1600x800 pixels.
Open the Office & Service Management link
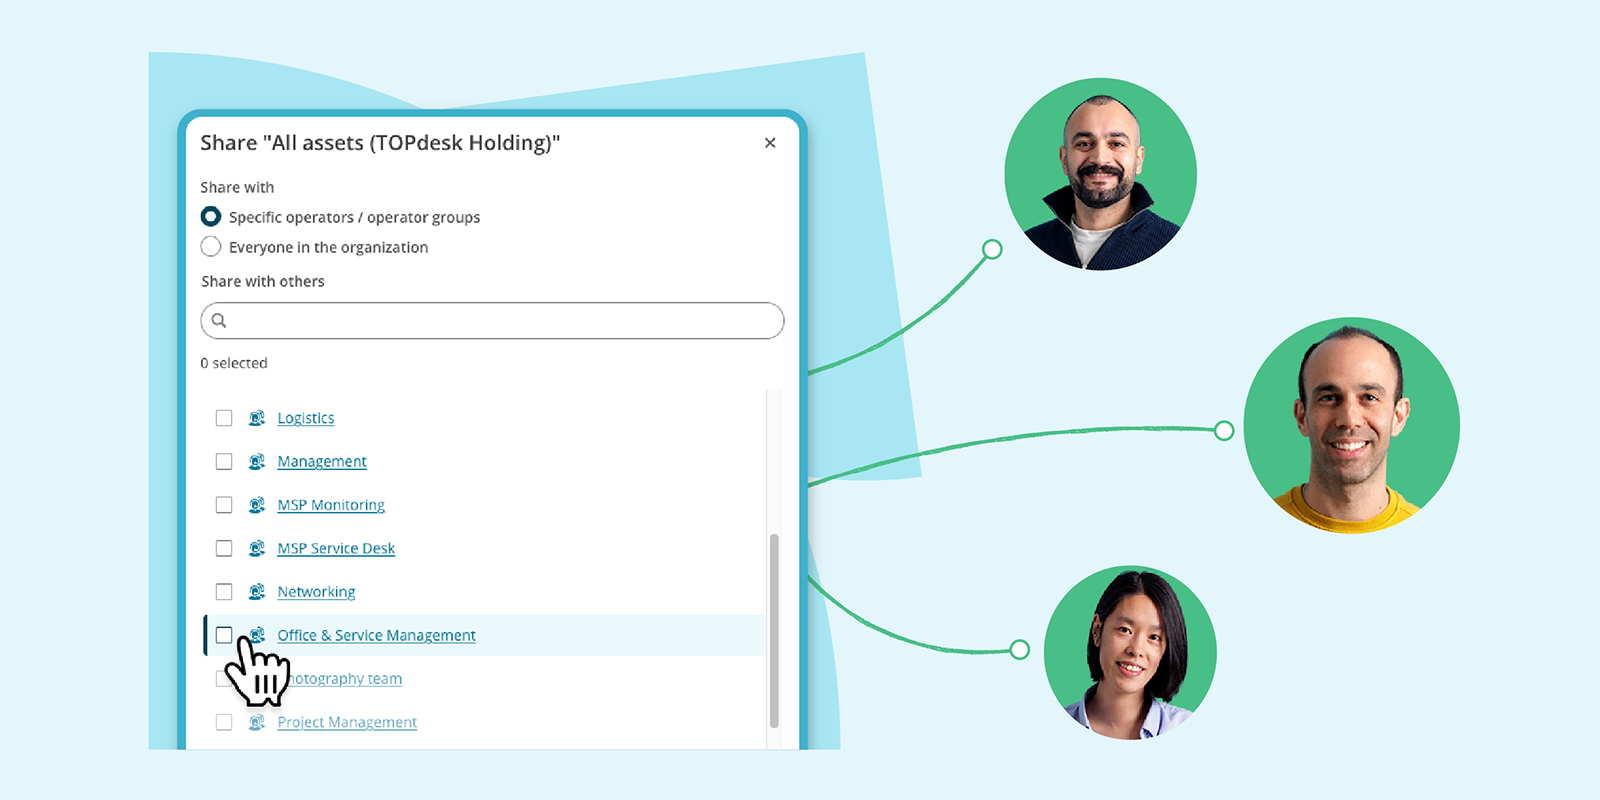point(376,635)
